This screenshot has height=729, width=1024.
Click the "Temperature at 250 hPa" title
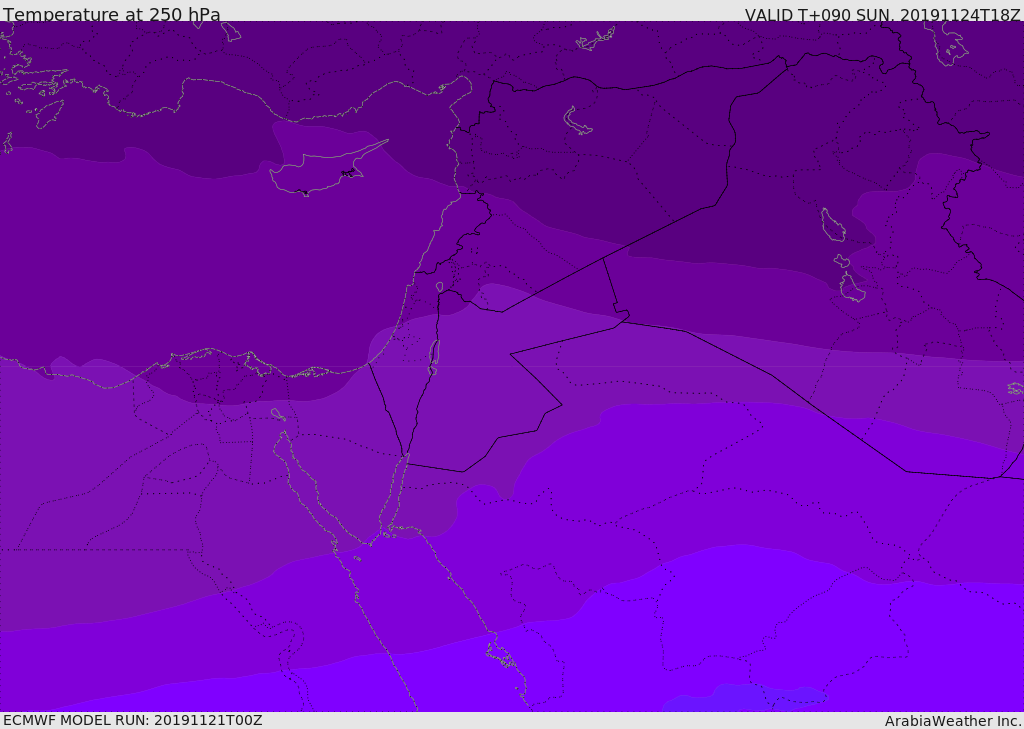point(112,14)
